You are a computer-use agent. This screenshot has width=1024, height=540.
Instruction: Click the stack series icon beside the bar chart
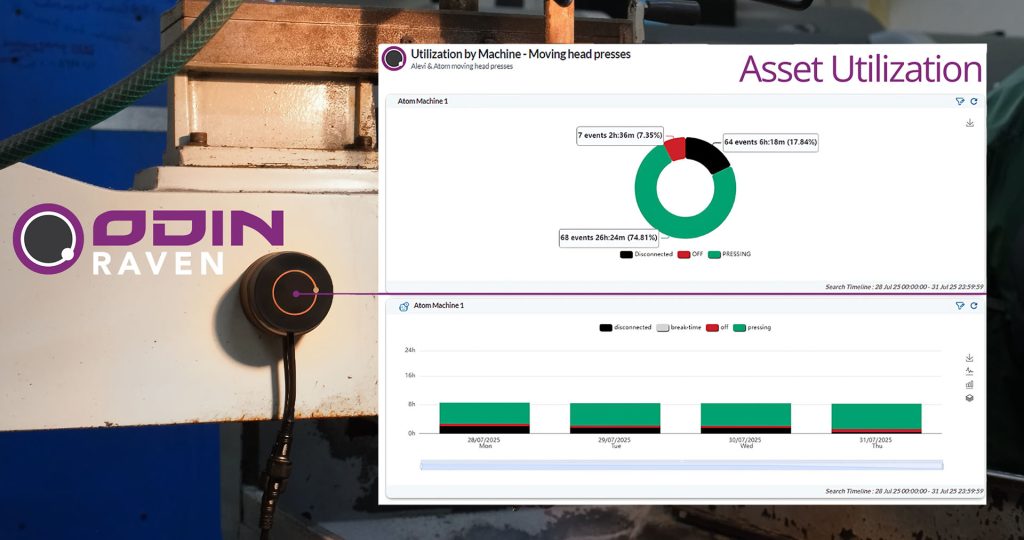click(x=969, y=397)
